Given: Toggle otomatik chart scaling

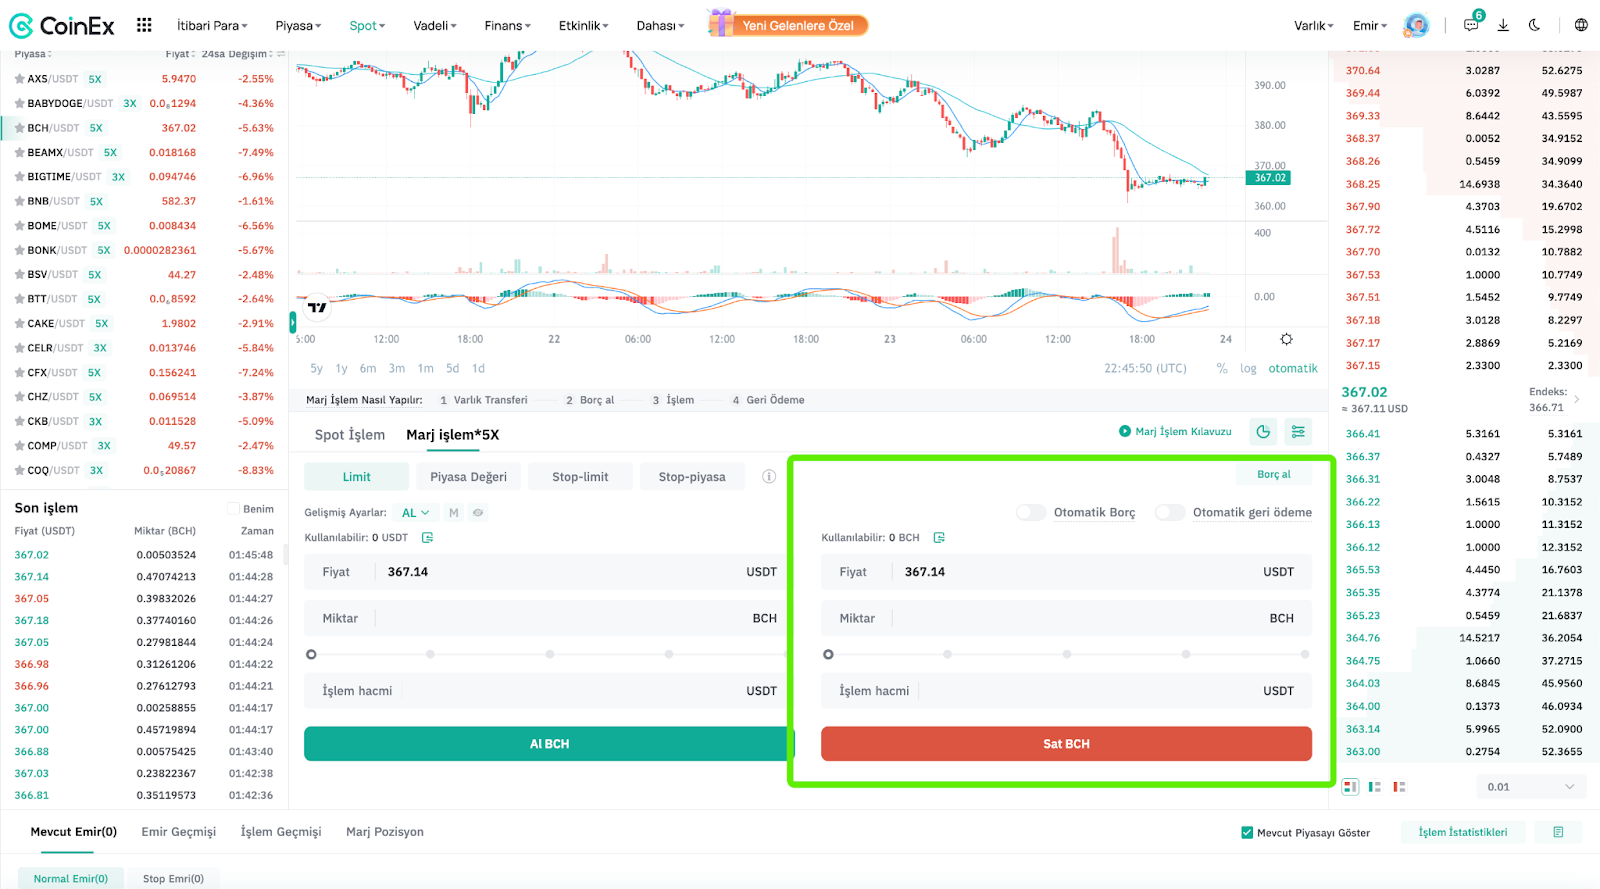Looking at the screenshot, I should 1293,368.
